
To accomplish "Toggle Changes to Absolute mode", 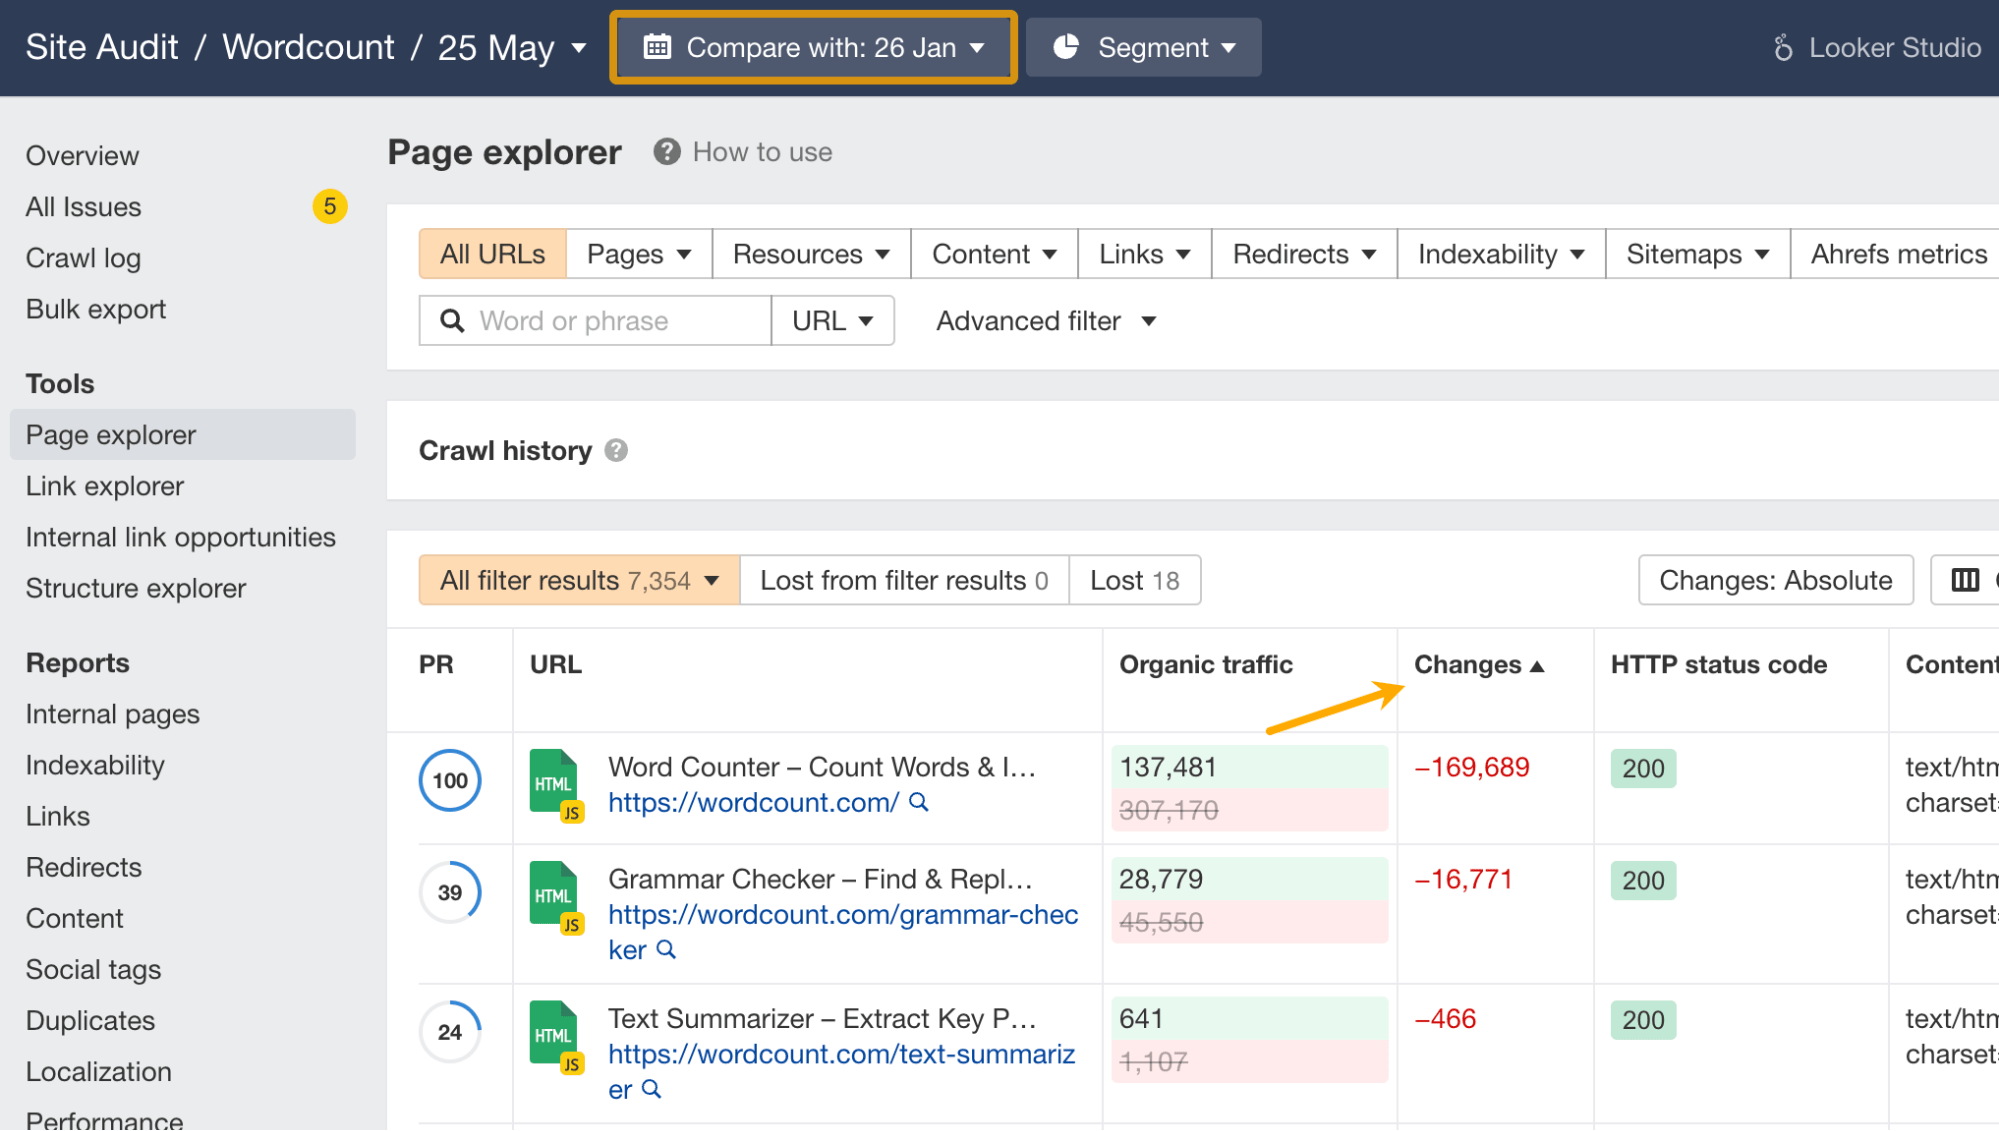I will point(1774,580).
